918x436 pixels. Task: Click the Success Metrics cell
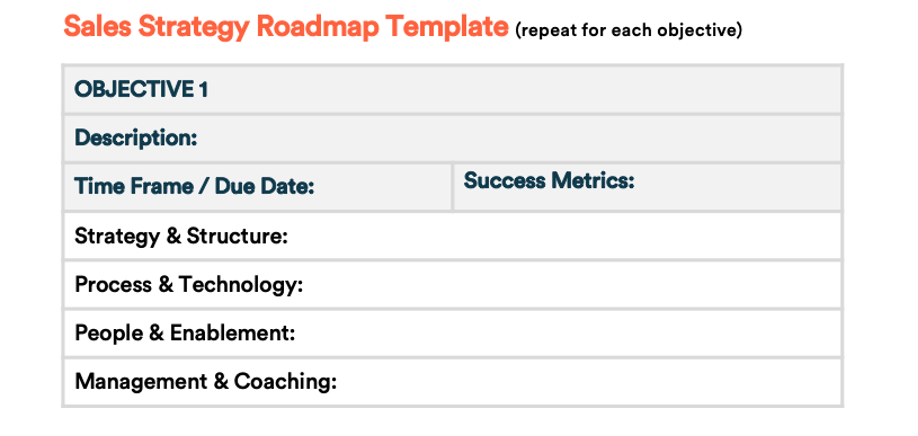pyautogui.click(x=648, y=187)
